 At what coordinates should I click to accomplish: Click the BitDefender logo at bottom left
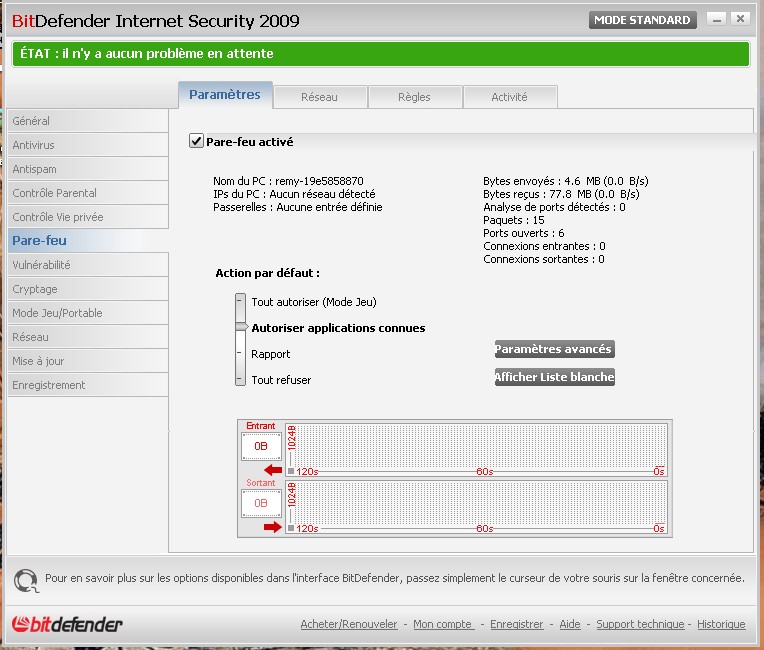click(67, 624)
